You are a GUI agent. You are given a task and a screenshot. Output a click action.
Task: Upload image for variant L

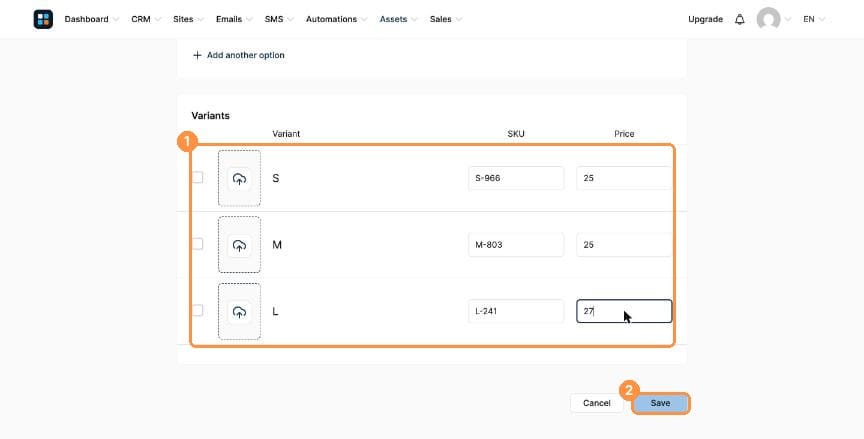pos(239,311)
